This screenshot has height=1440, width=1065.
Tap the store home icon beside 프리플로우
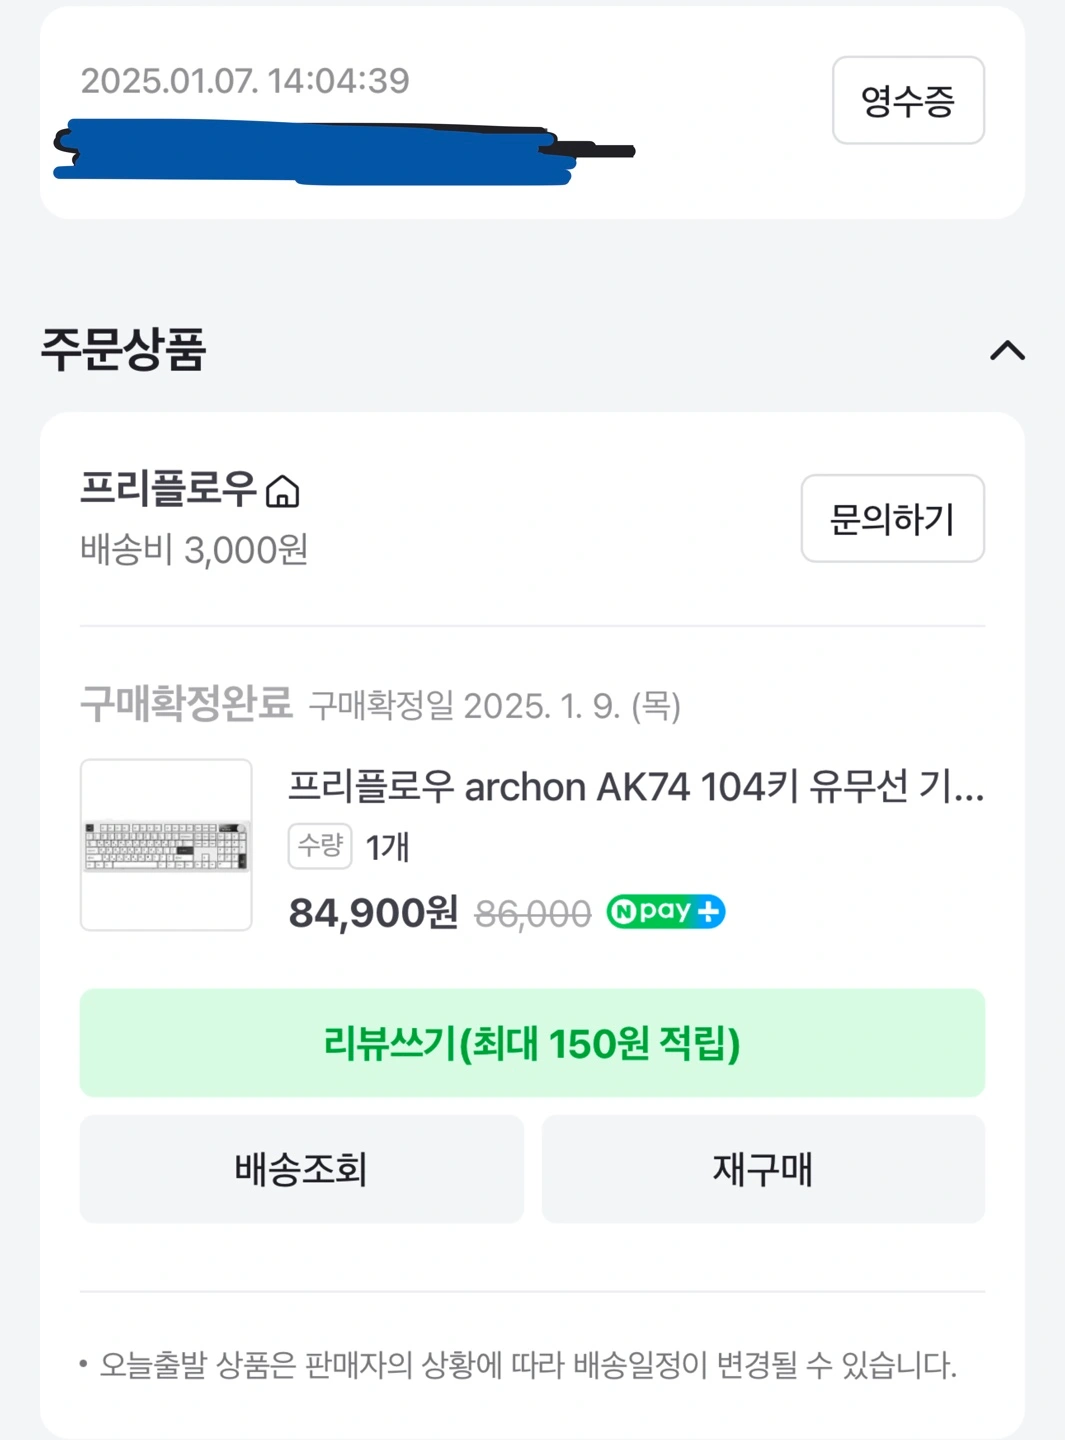click(283, 492)
